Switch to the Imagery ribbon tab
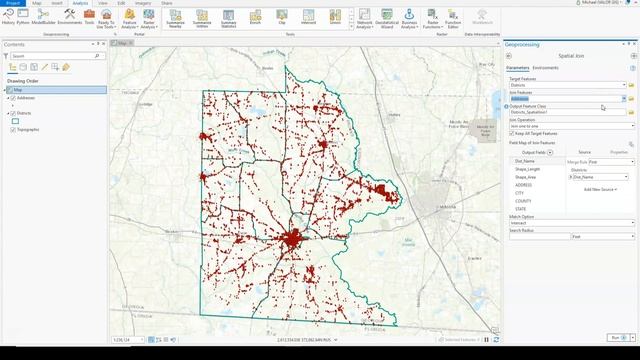 (143, 3)
